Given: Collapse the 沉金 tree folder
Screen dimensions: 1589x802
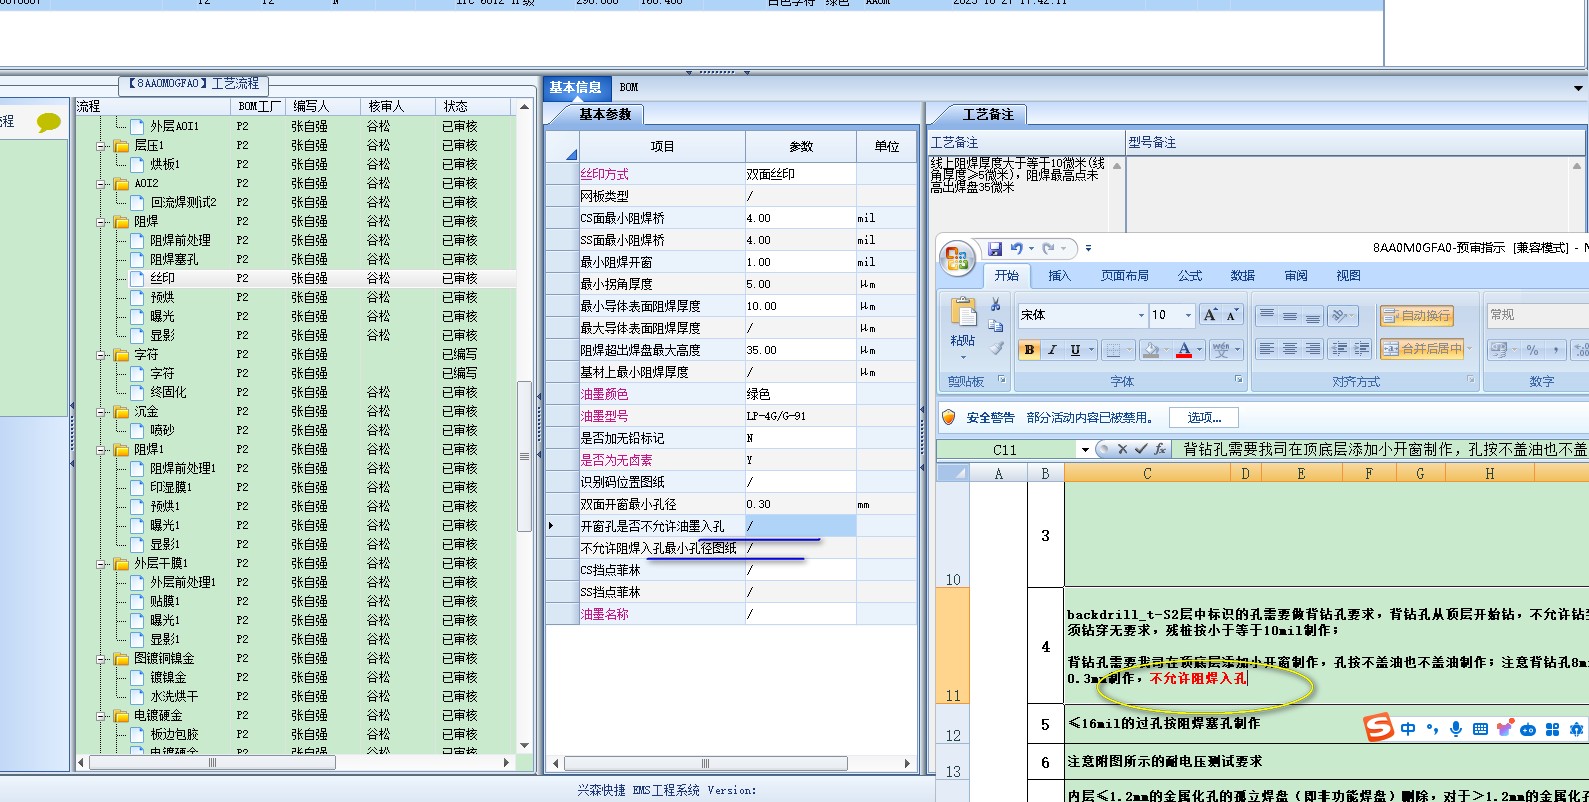Looking at the screenshot, I should pyautogui.click(x=101, y=412).
